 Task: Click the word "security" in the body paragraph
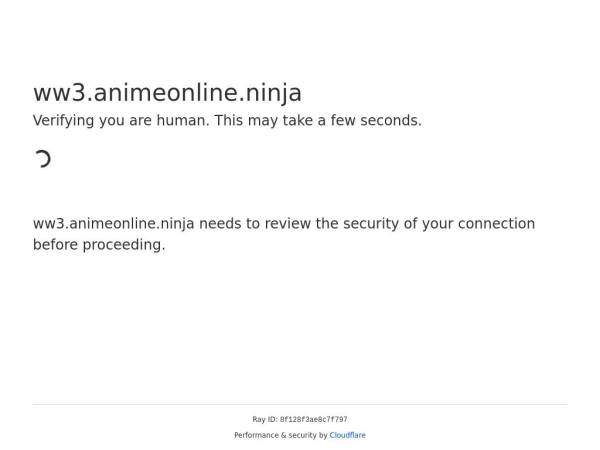[371, 224]
